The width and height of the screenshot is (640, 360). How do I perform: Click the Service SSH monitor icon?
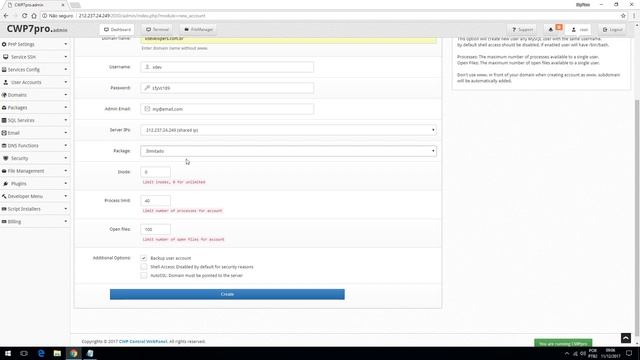tap(6, 57)
